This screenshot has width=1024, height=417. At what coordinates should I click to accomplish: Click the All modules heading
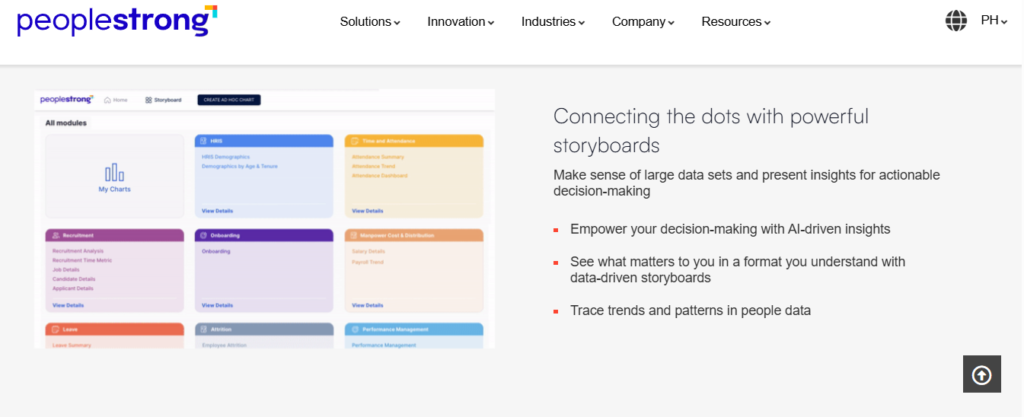click(x=65, y=123)
